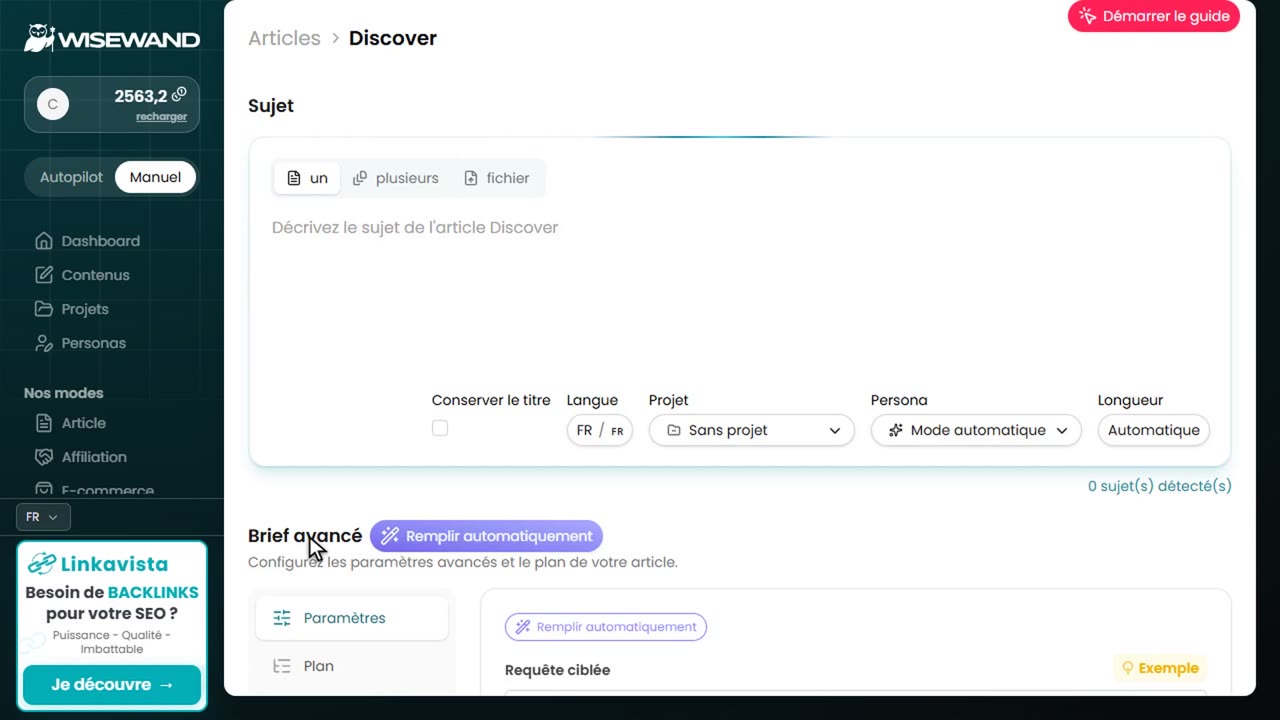Open the Projet dropdown showing Sans projet
The height and width of the screenshot is (720, 1280).
point(752,430)
